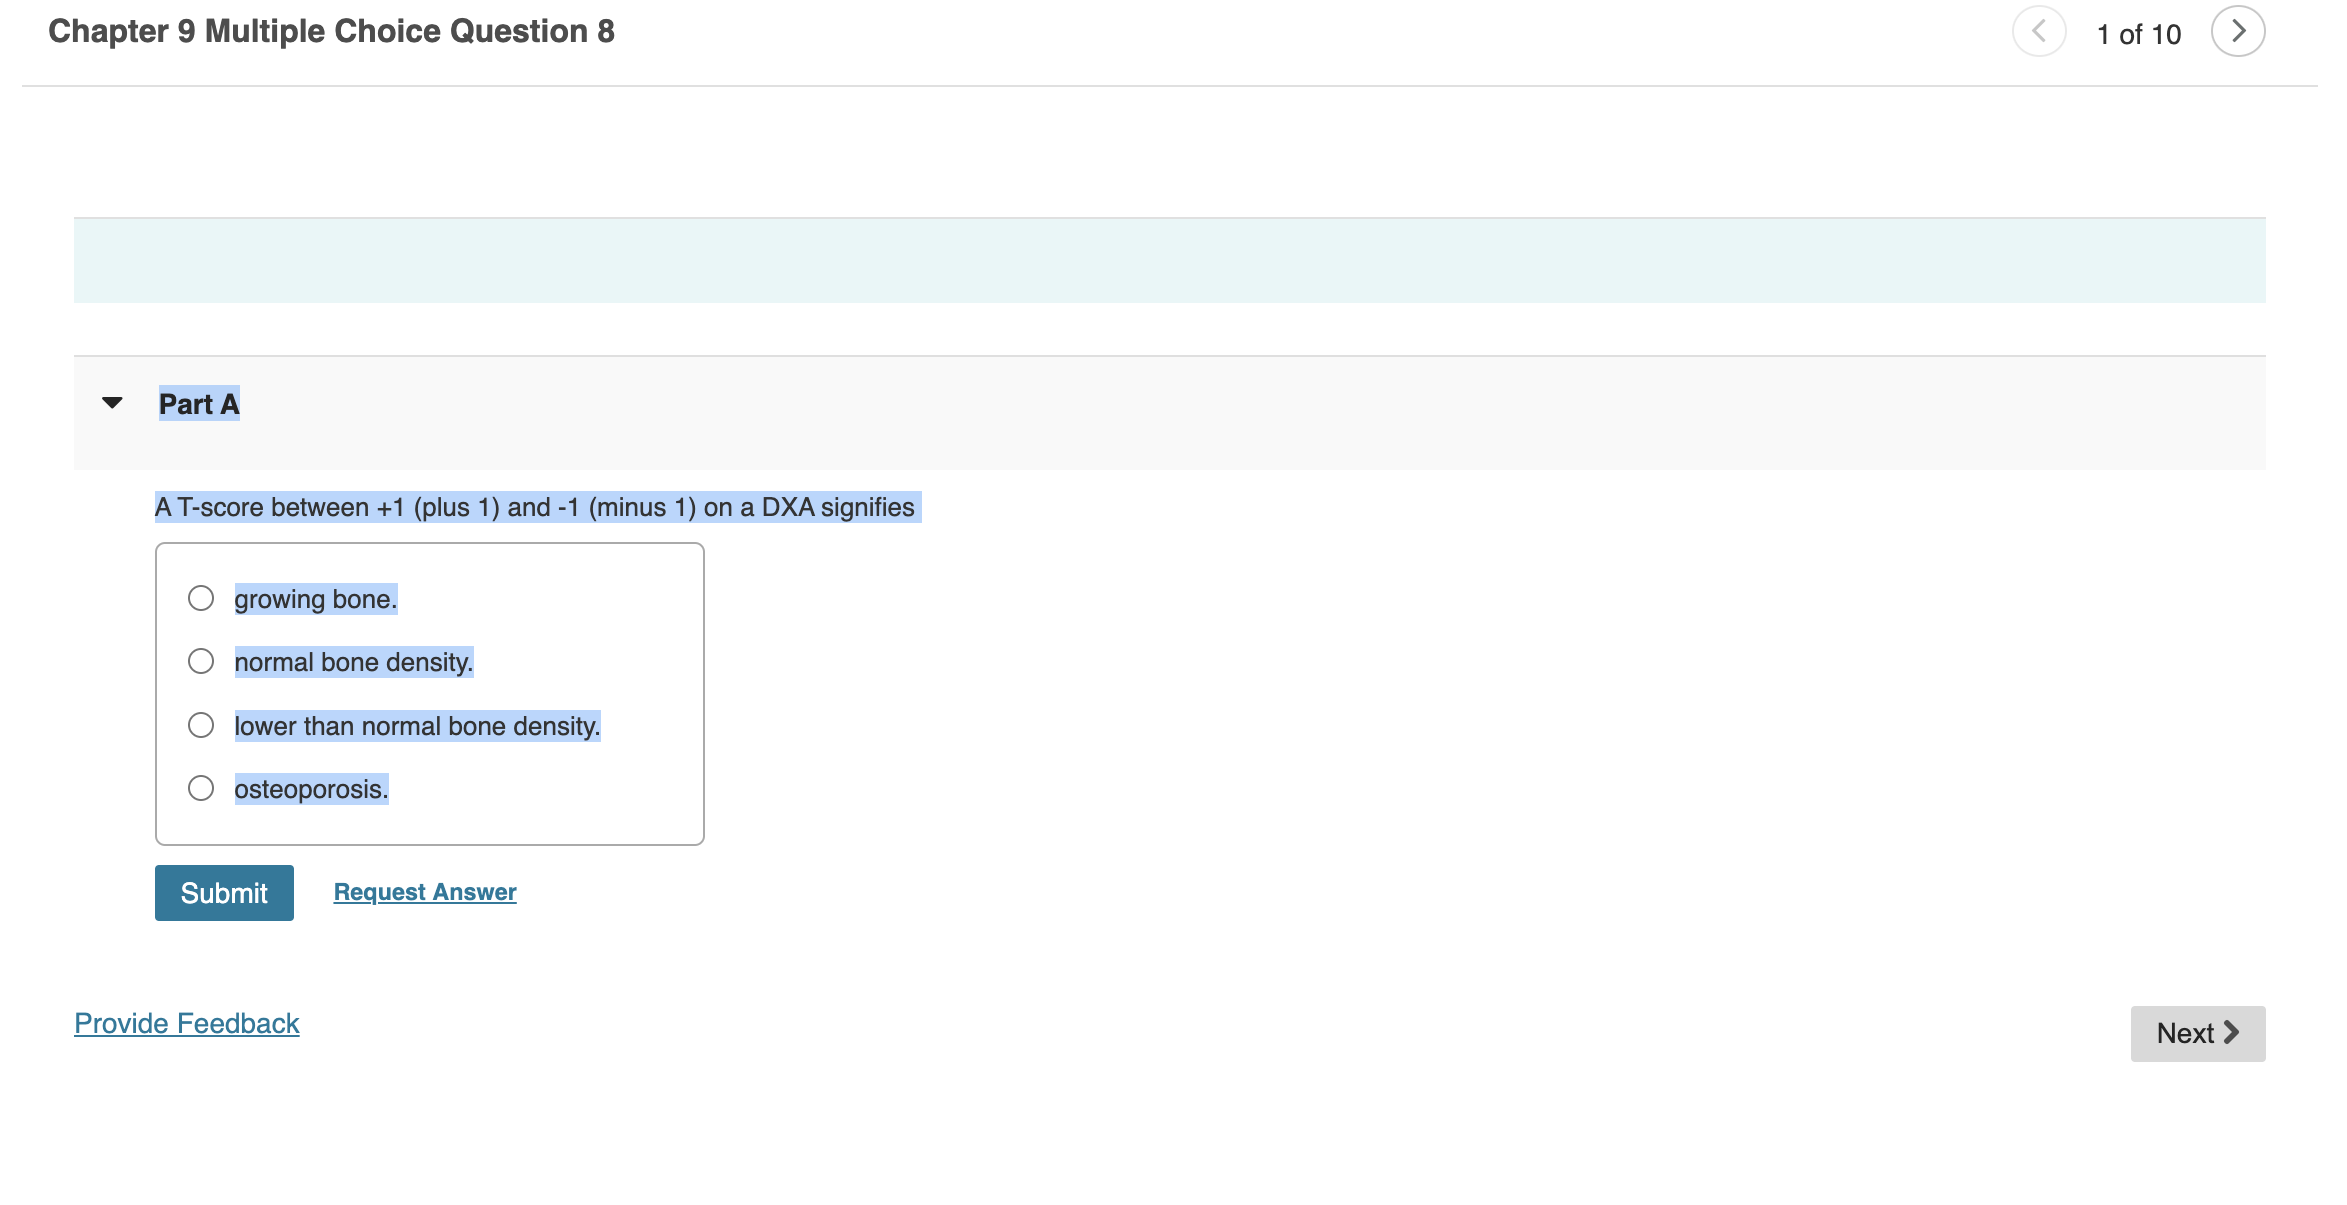Click the 'osteoporosis.' answer label text
This screenshot has width=2347, height=1205.
click(x=311, y=789)
